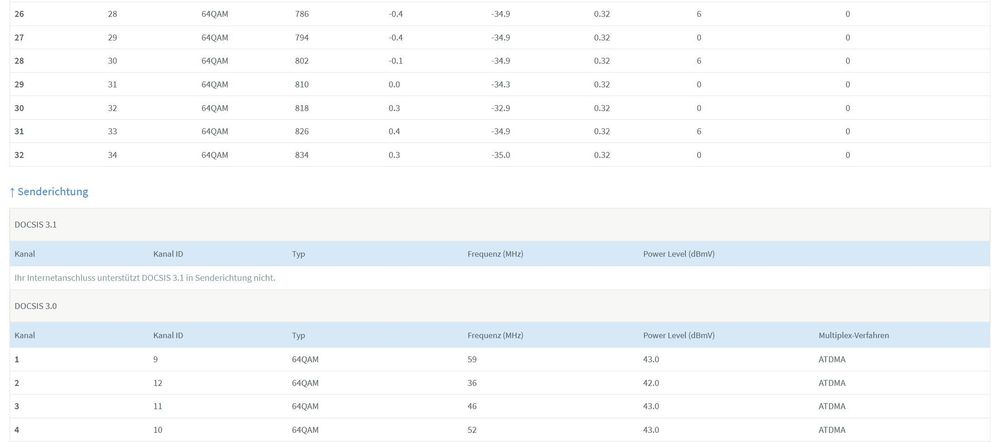This screenshot has height=446, width=999.
Task: Click the Multiplex-Verfahren column header
Action: point(853,335)
